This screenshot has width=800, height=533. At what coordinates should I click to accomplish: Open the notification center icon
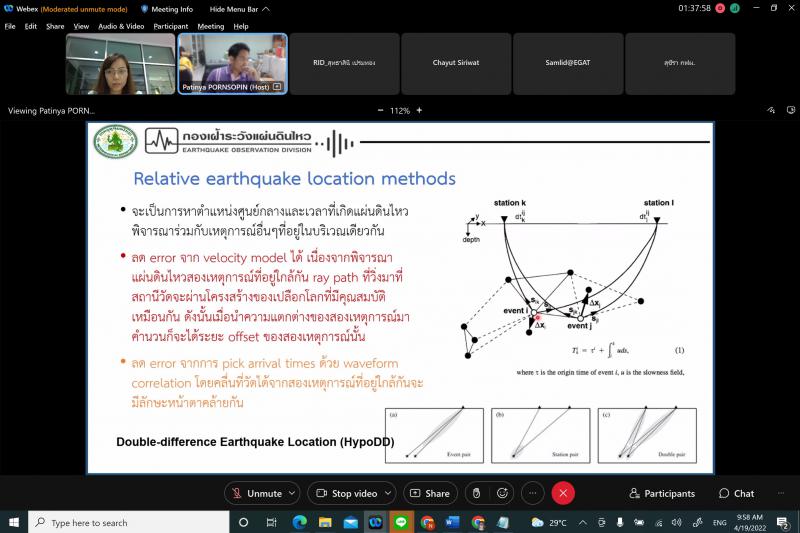(782, 522)
